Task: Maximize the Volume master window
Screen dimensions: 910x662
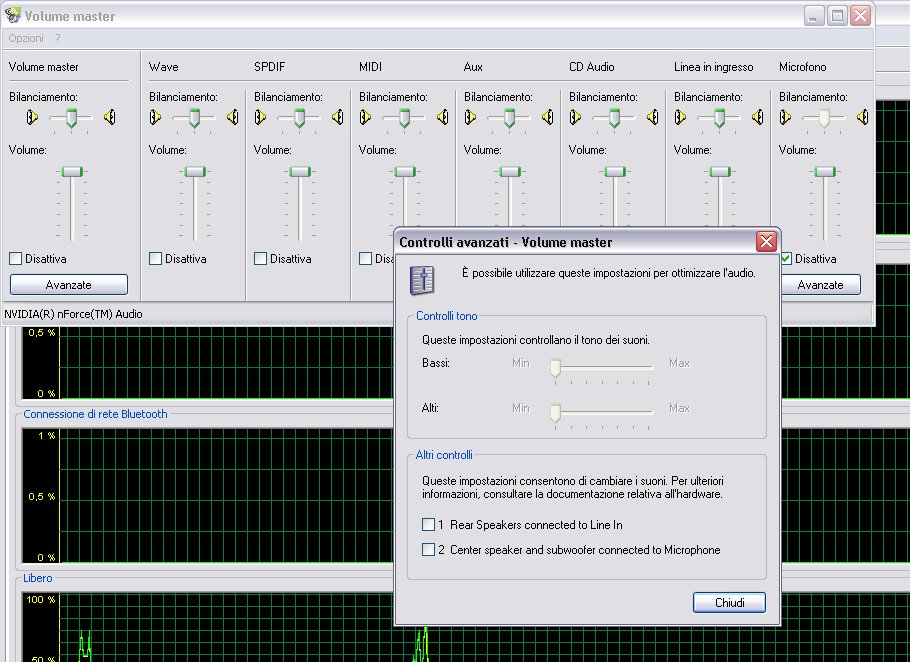Action: (837, 16)
